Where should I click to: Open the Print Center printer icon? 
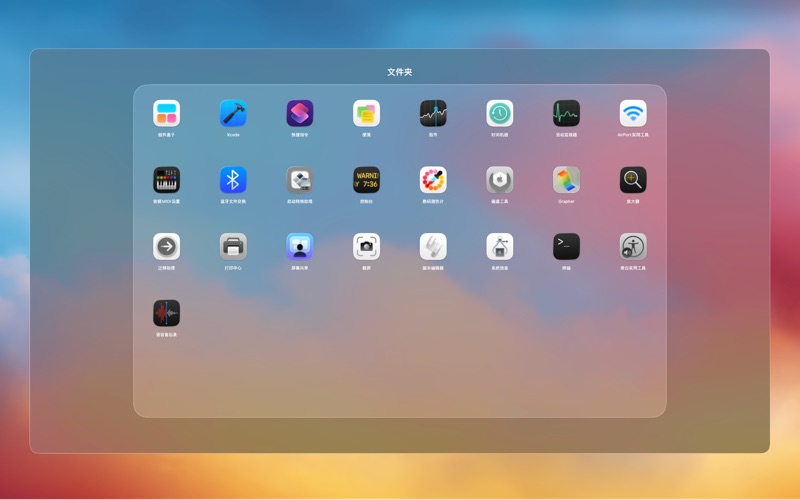(x=233, y=246)
